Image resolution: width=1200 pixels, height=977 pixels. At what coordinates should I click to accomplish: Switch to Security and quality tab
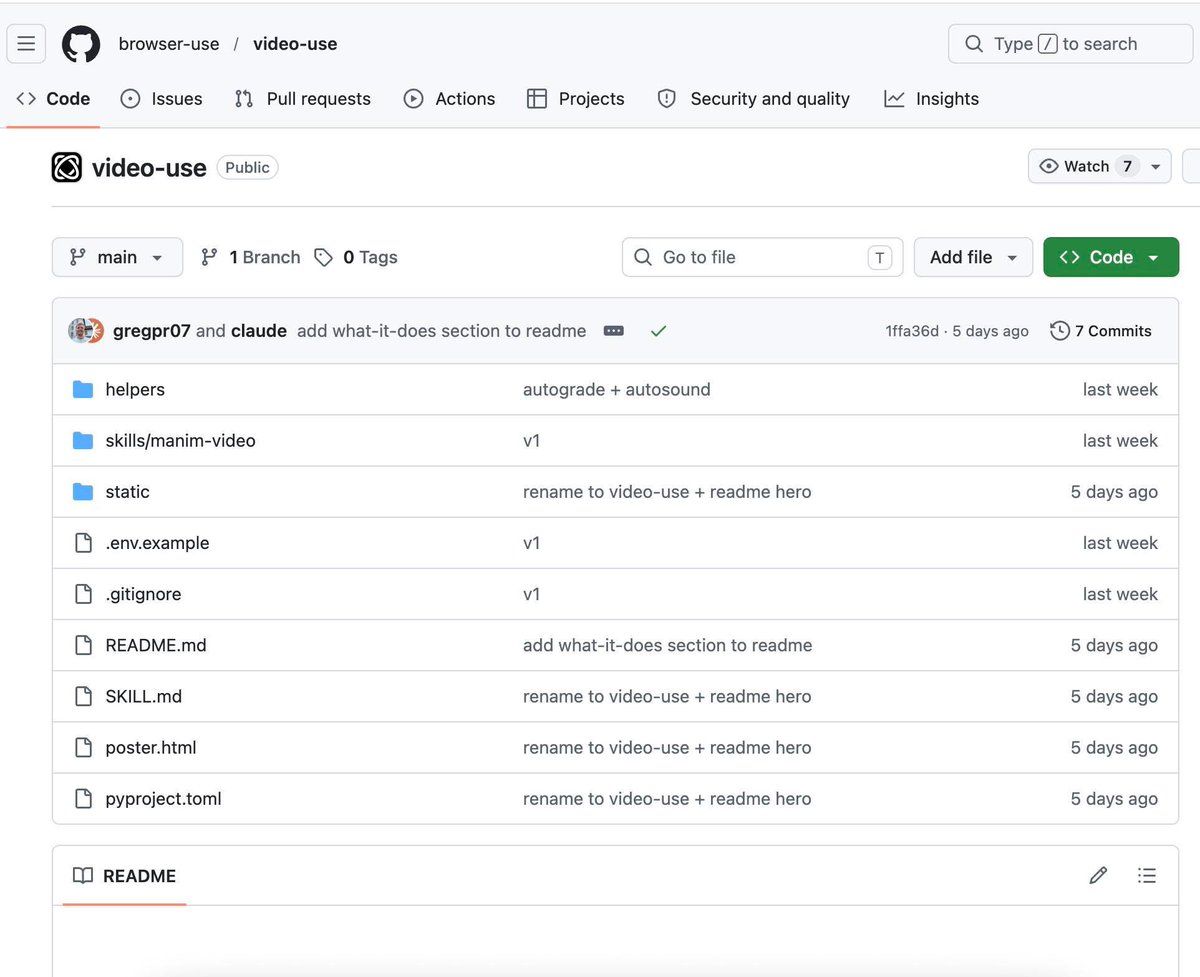[x=754, y=99]
